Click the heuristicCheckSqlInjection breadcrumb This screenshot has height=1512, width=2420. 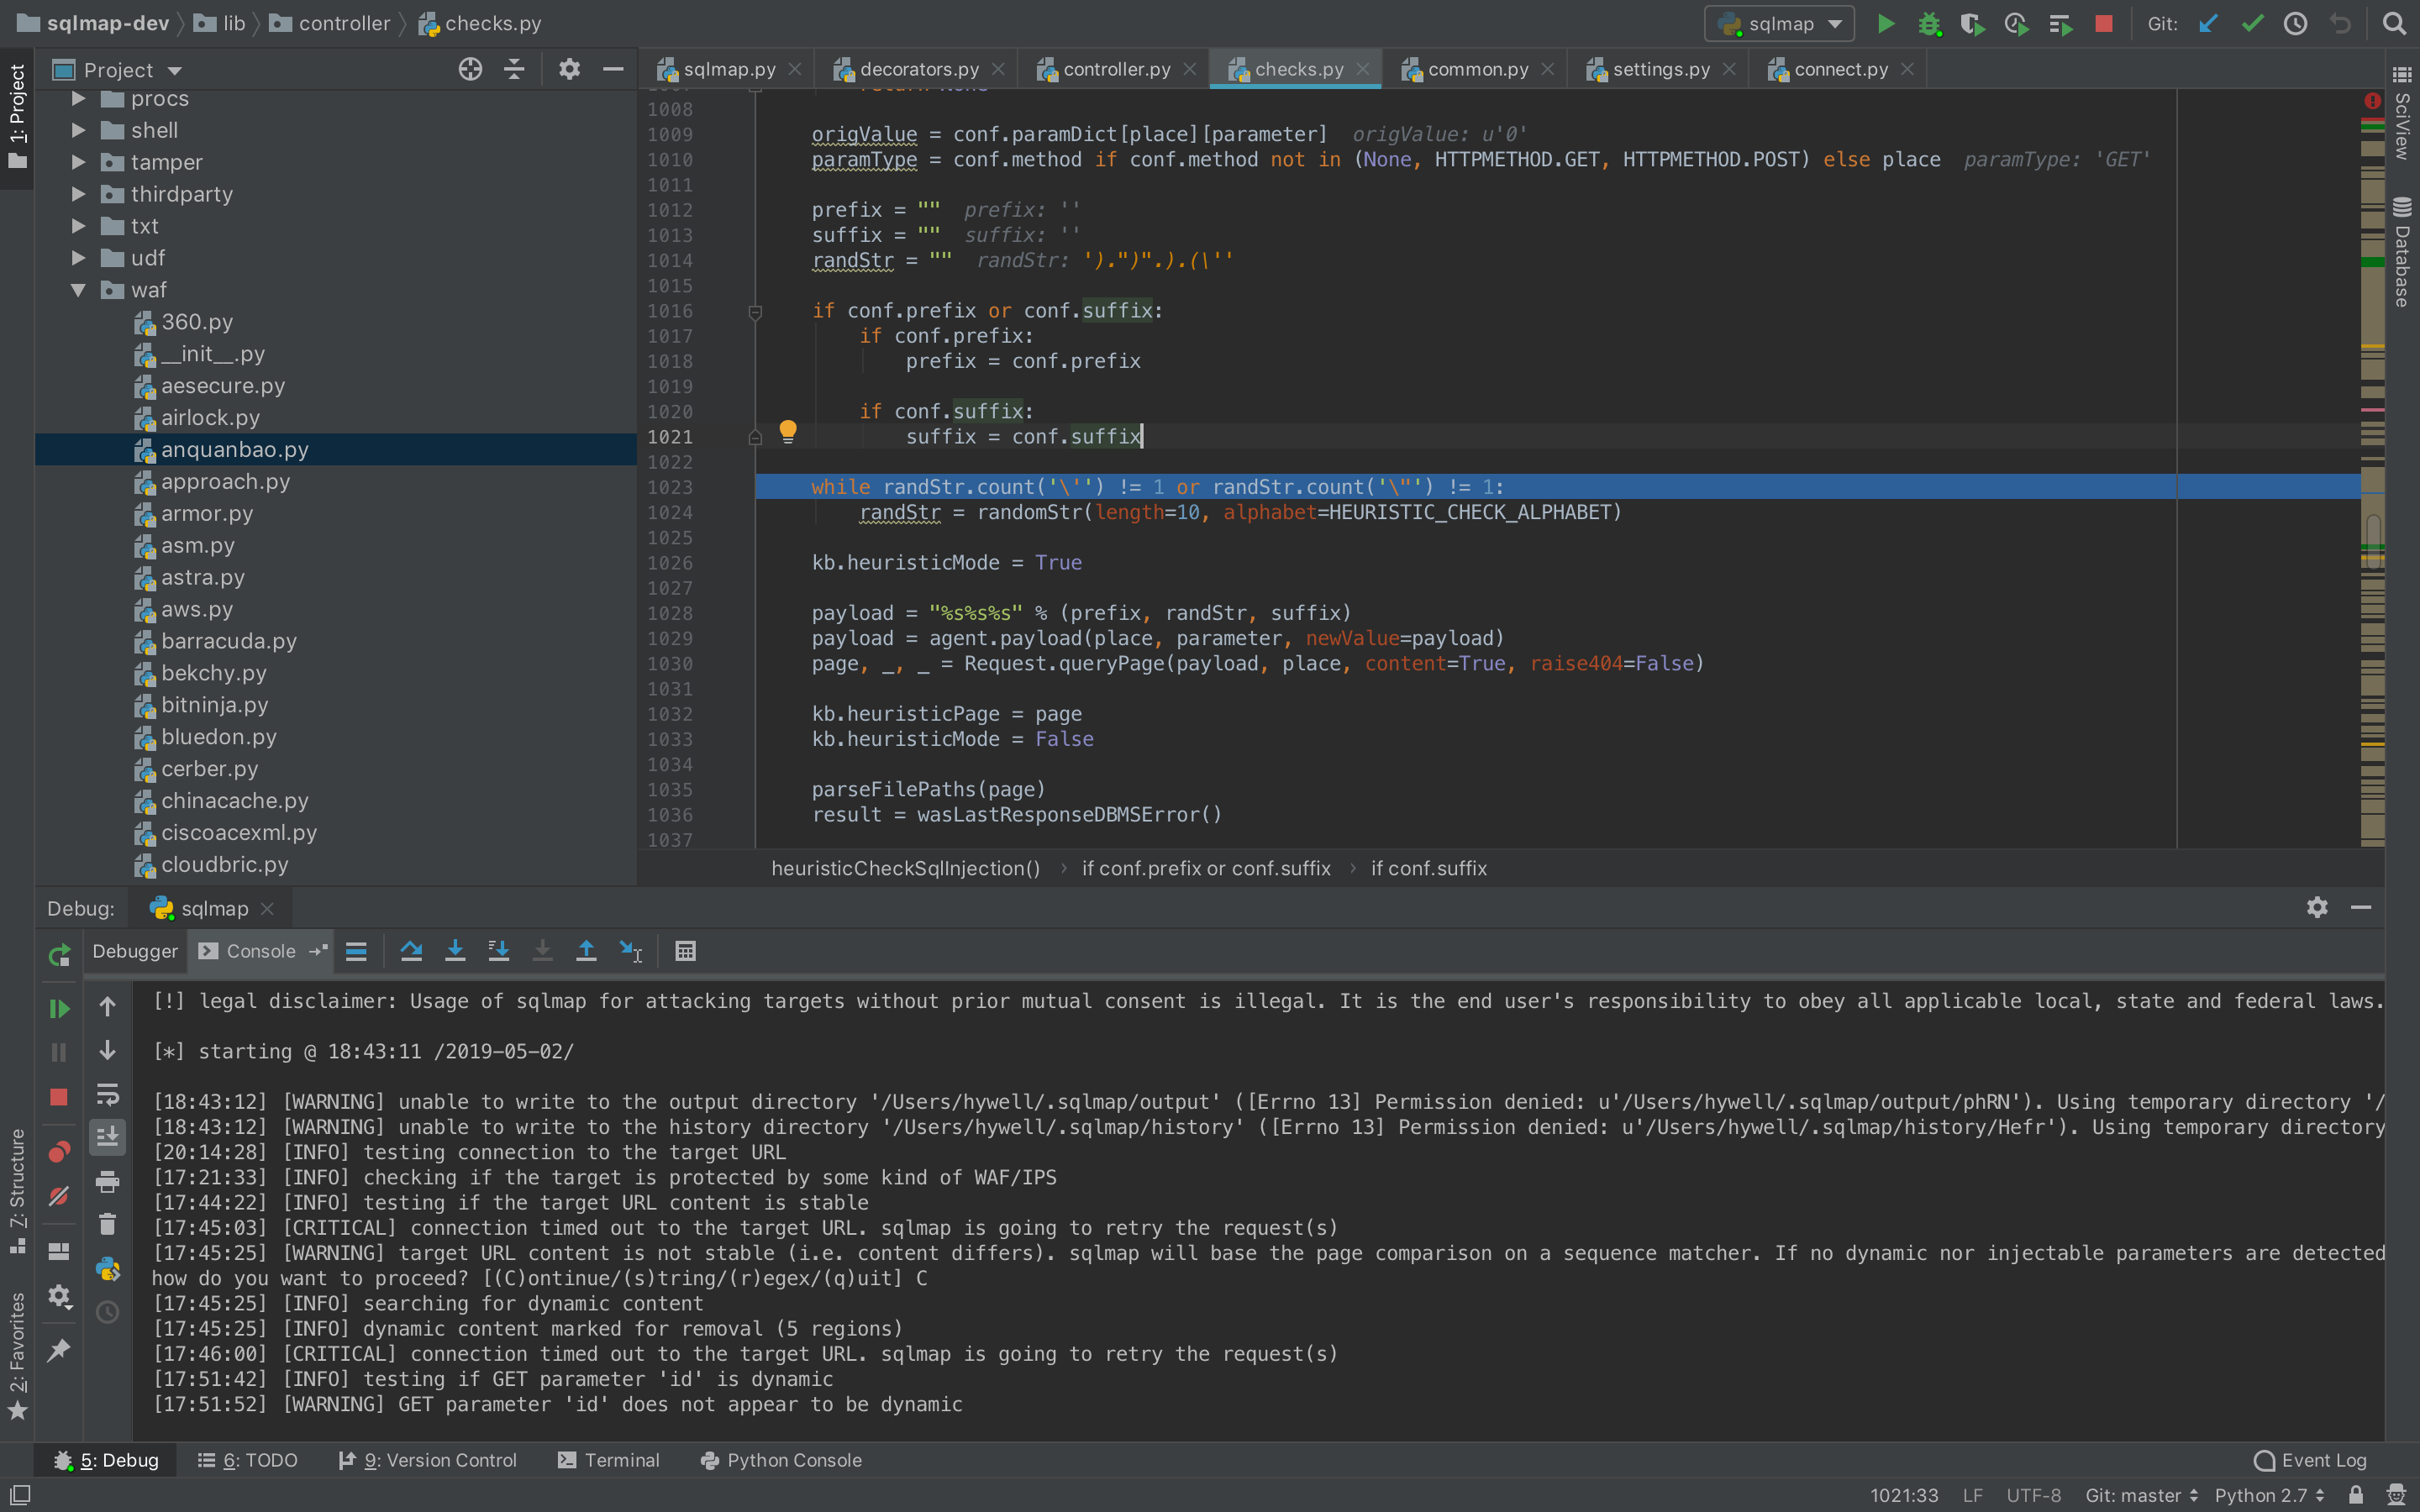pyautogui.click(x=905, y=868)
